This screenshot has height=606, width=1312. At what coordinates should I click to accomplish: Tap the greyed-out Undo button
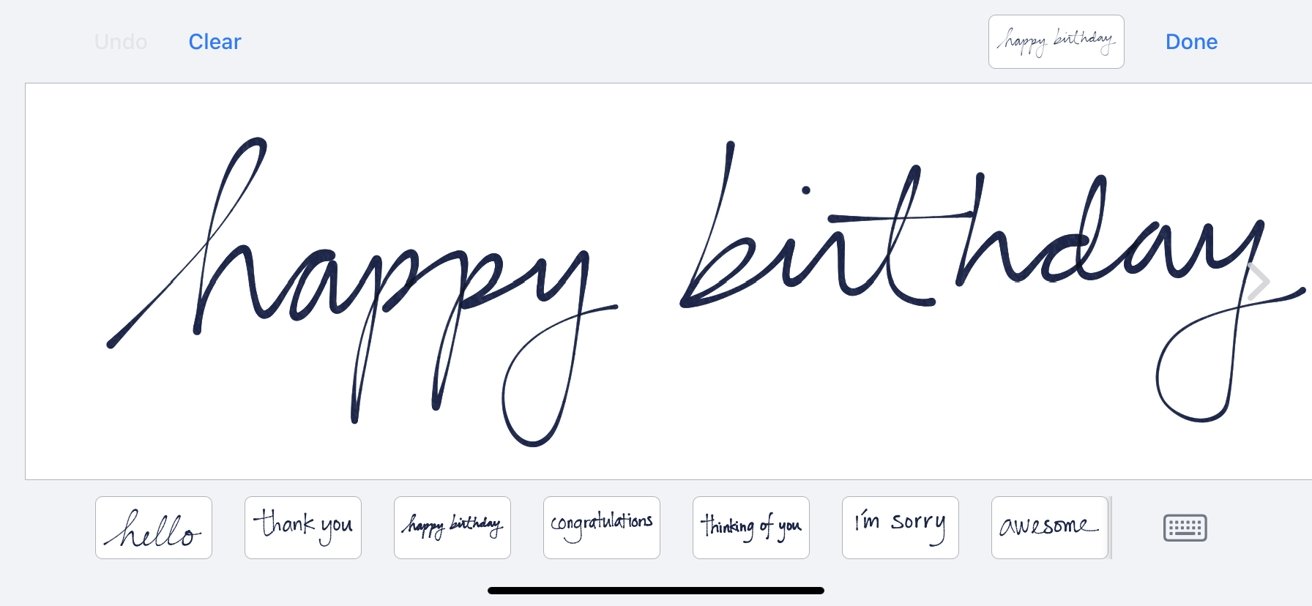pos(120,42)
